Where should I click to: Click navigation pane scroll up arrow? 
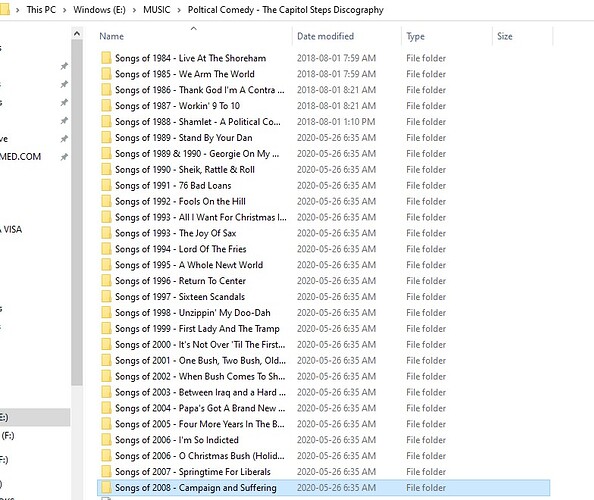[77, 34]
